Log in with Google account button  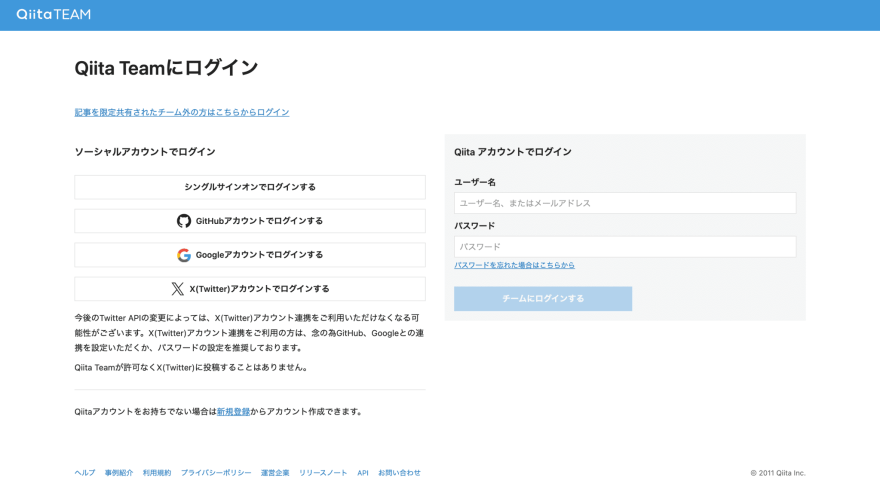(x=250, y=255)
